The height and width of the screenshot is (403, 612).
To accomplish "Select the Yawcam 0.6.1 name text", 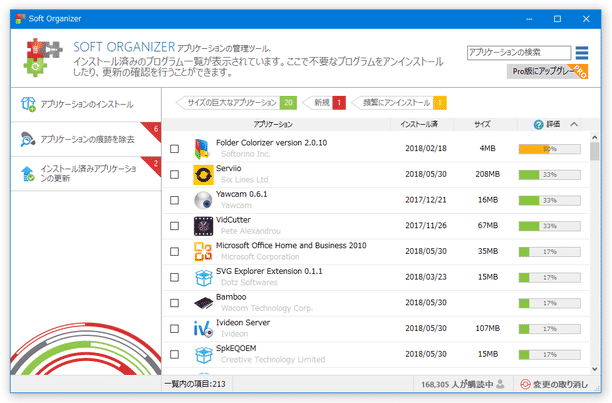I will [242, 194].
